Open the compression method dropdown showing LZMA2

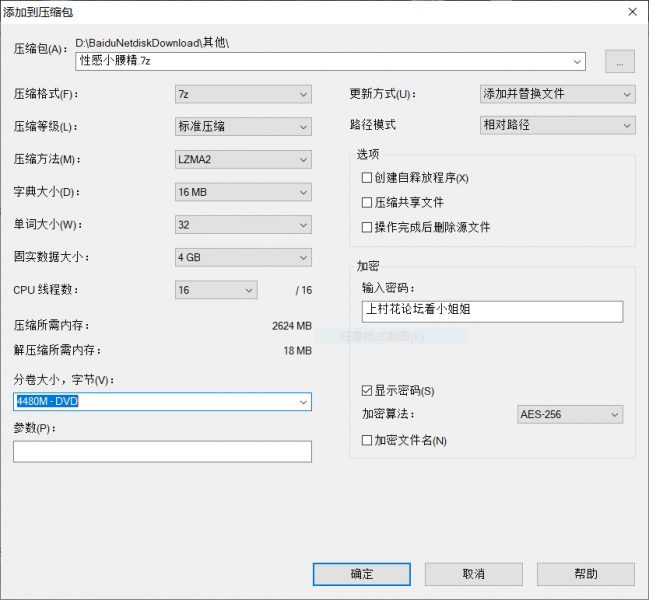pos(243,159)
